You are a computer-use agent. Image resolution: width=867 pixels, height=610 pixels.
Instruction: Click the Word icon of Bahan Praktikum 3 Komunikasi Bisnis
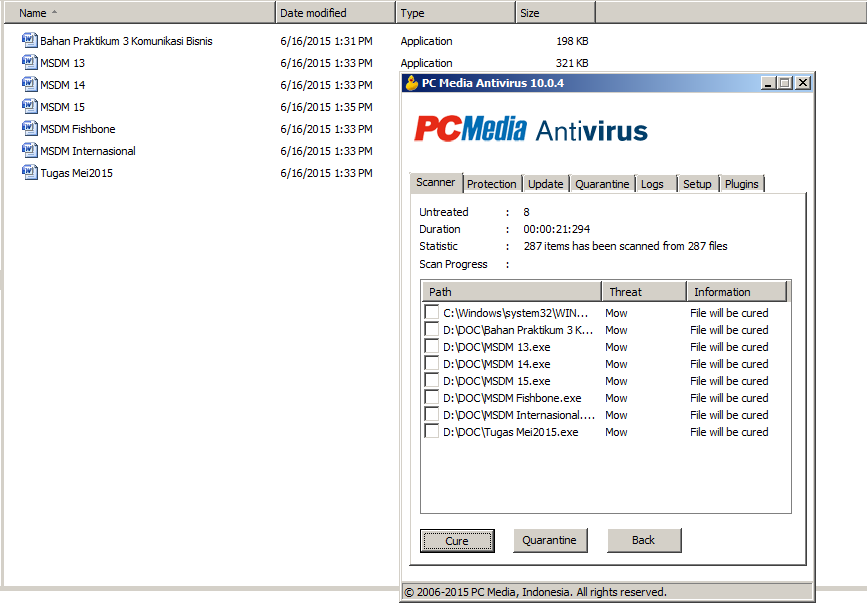(29, 40)
